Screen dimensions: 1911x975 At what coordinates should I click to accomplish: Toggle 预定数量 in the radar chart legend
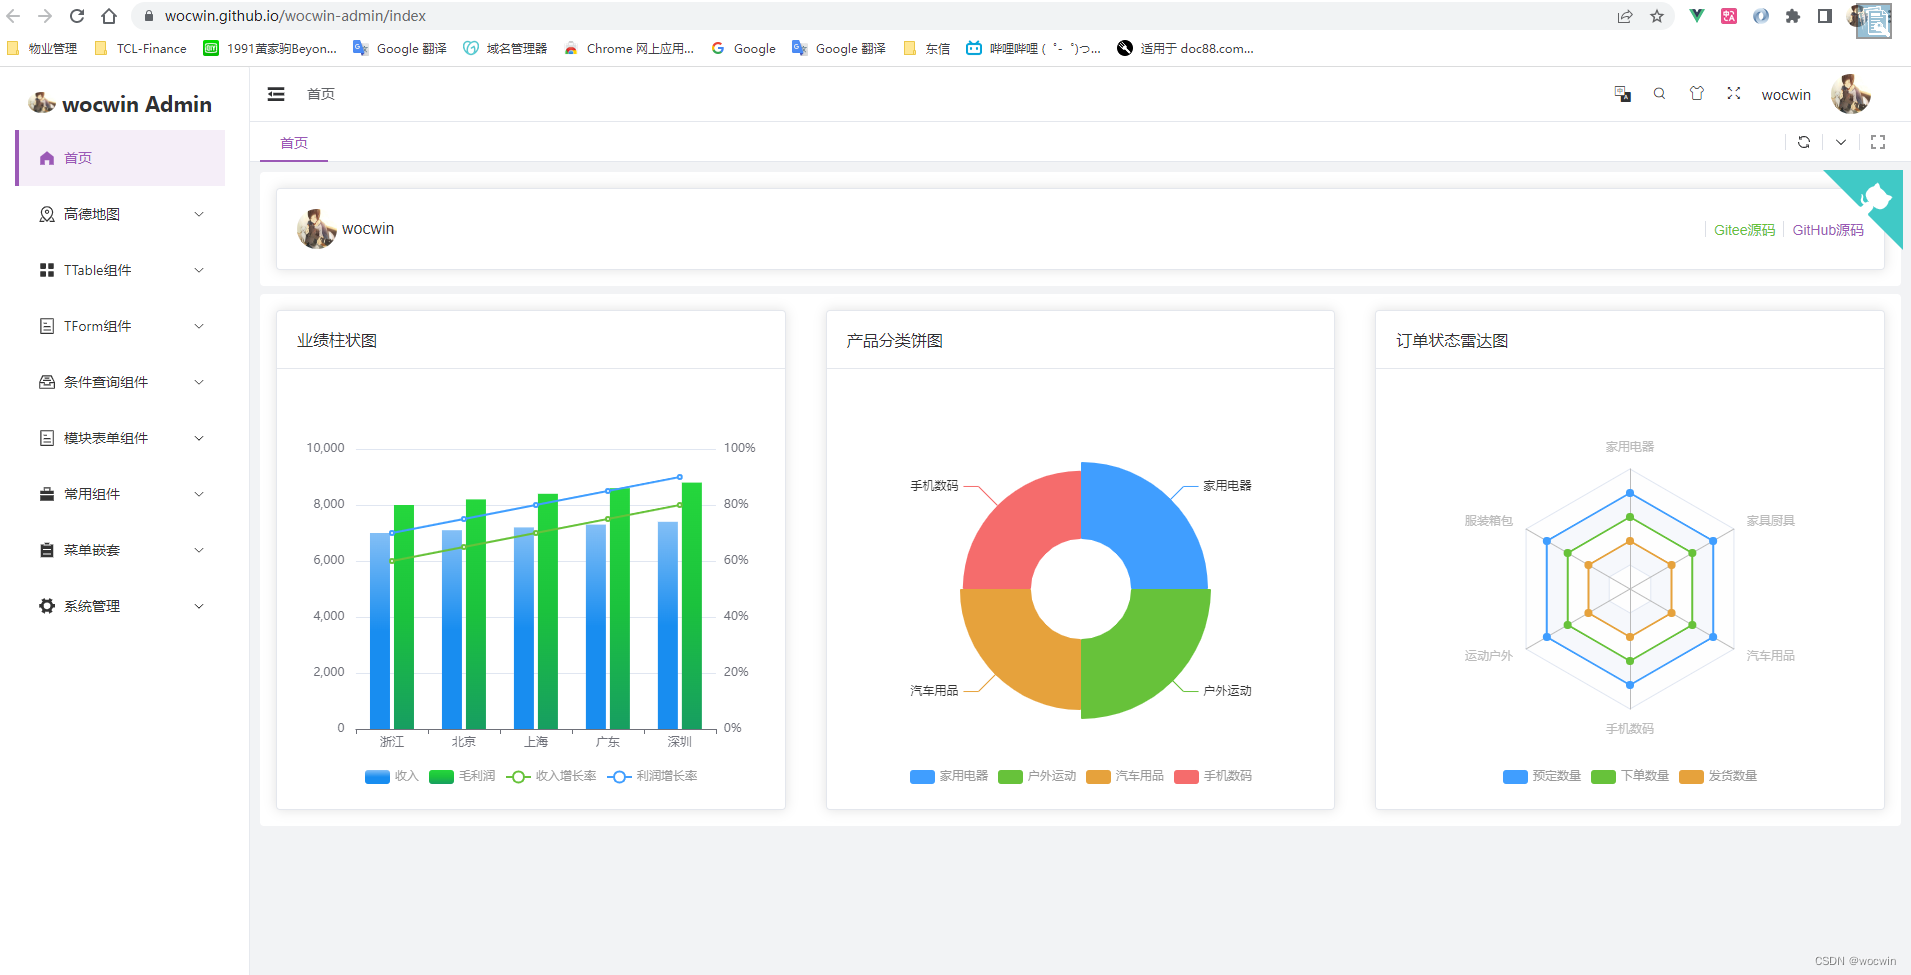pyautogui.click(x=1542, y=776)
